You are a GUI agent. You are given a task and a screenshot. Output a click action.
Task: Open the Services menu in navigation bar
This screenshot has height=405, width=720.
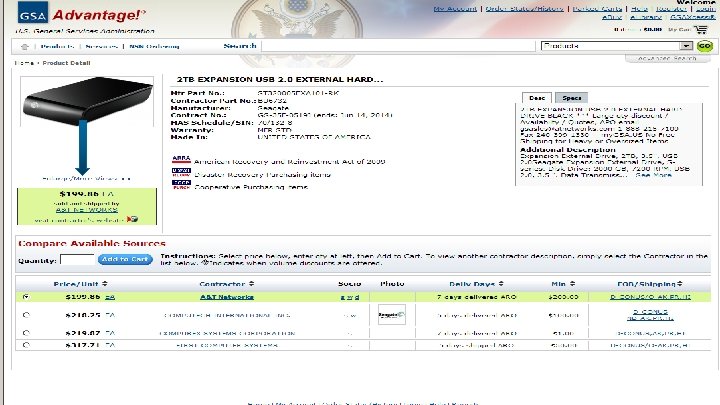click(101, 46)
